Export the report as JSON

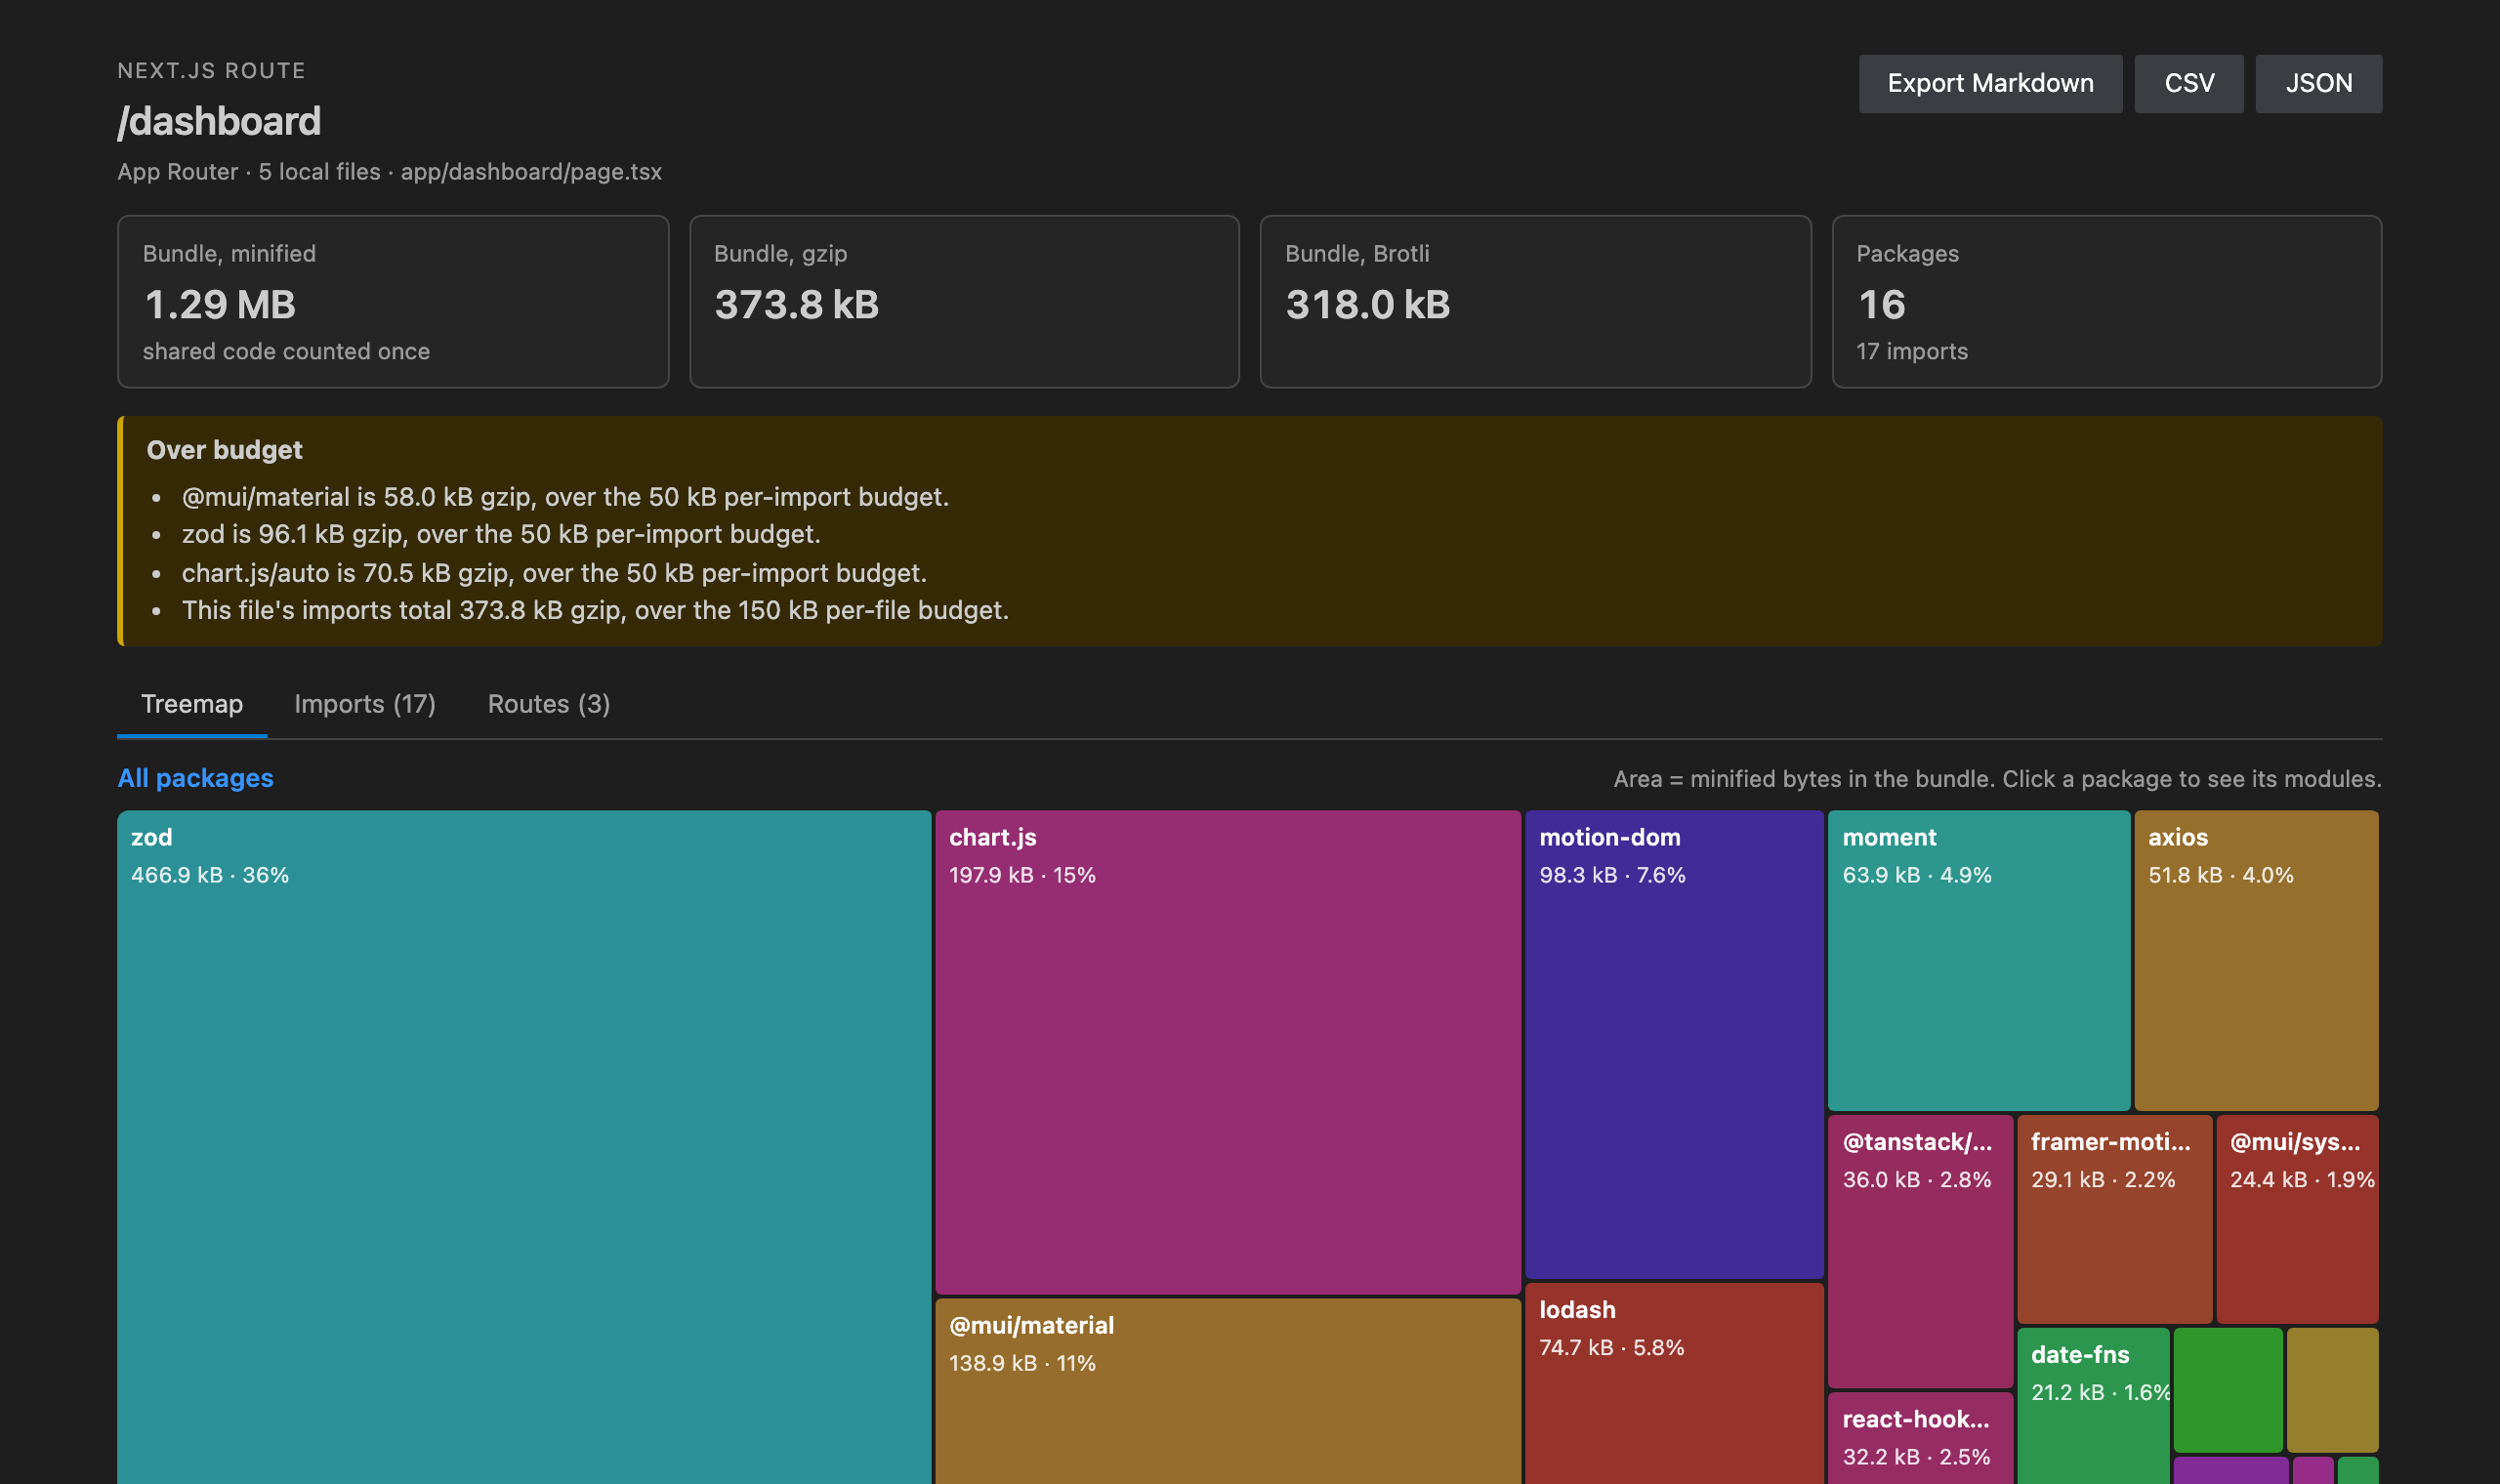click(2318, 83)
